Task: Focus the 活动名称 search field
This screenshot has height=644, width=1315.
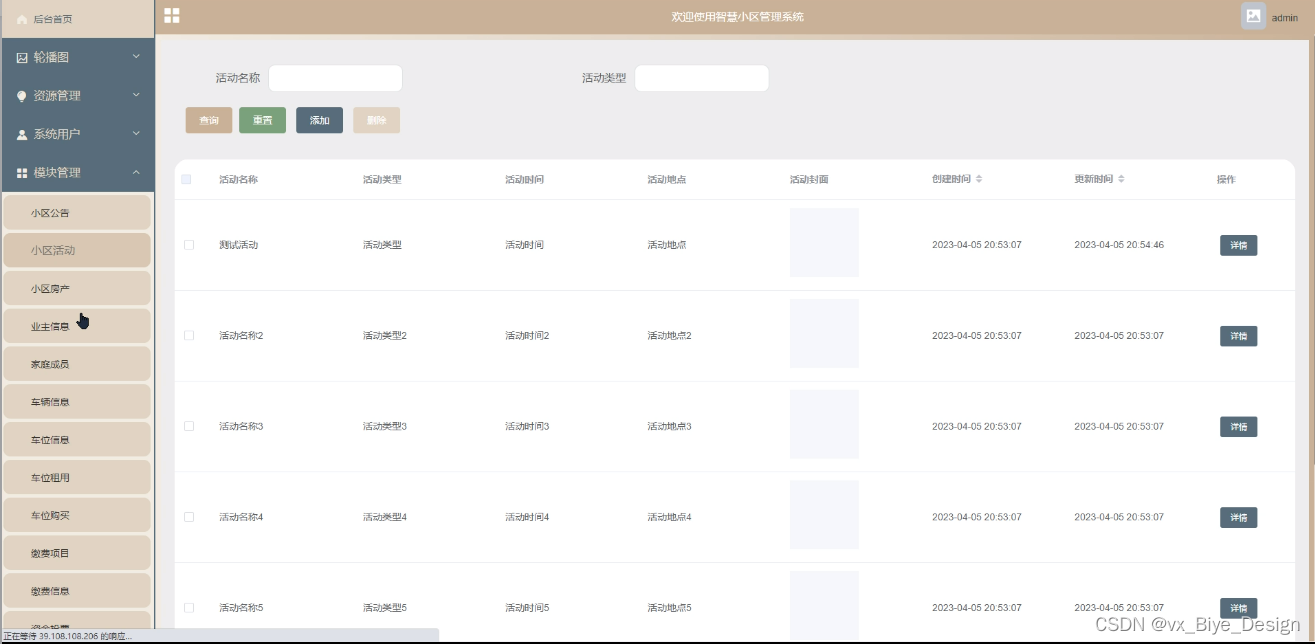Action: 335,78
